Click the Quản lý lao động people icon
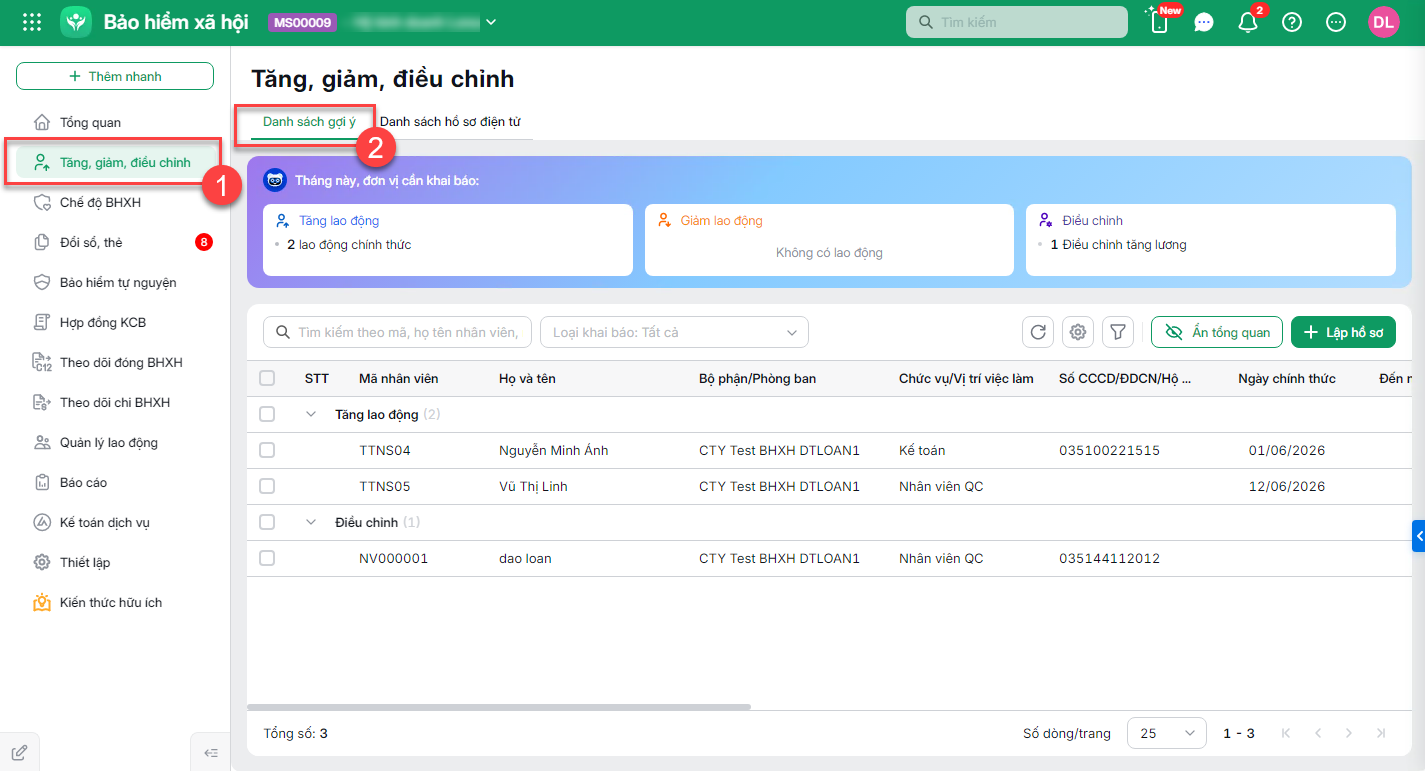1425x771 pixels. coord(42,442)
